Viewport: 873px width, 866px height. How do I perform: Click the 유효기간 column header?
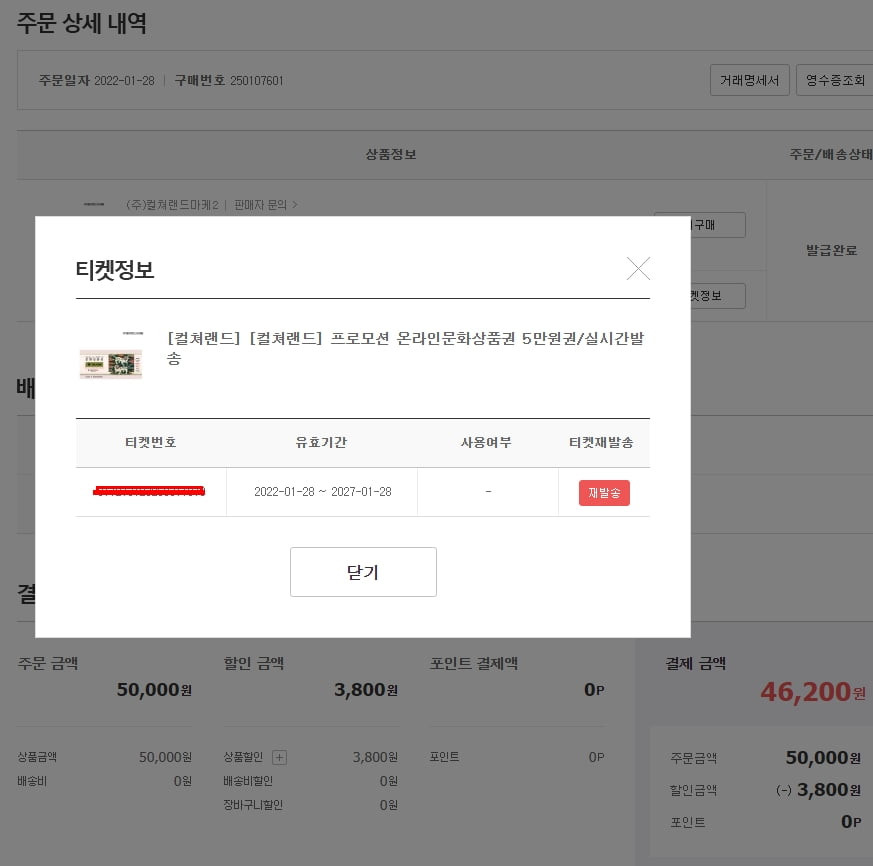[x=321, y=442]
